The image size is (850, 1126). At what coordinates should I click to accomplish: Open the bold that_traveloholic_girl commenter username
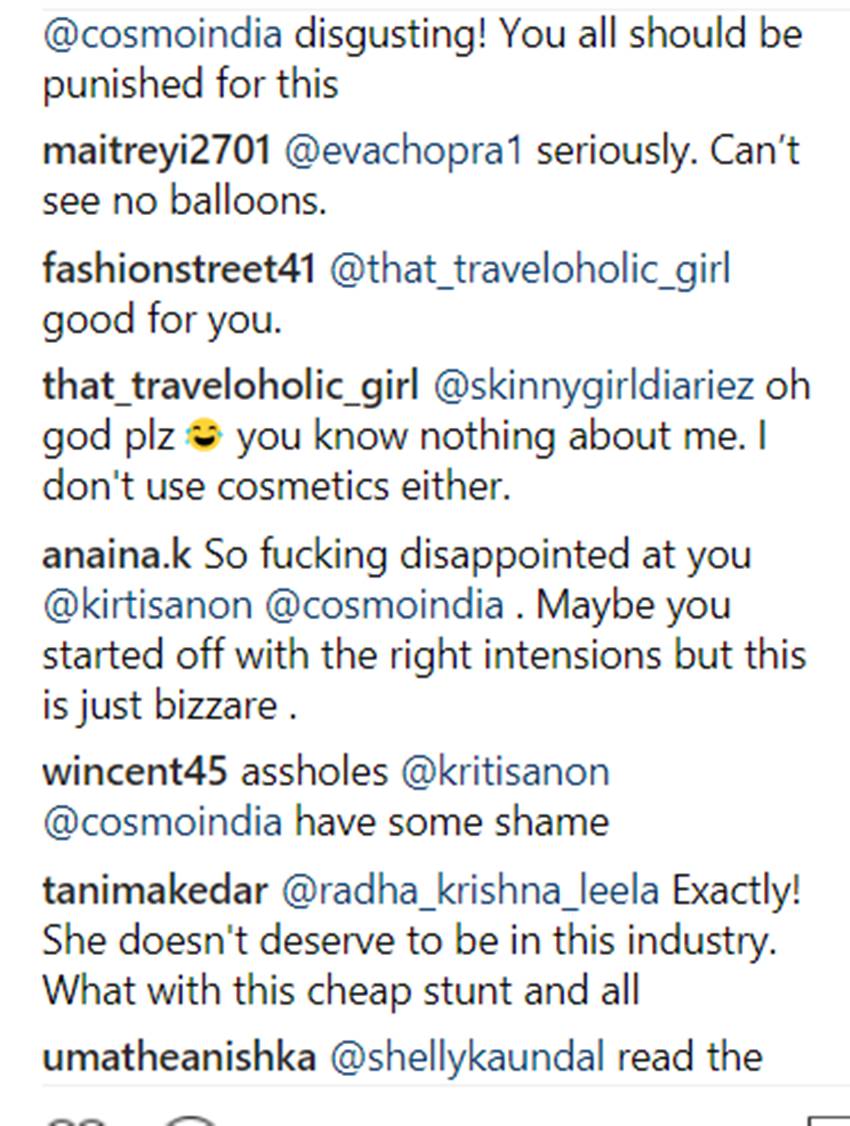229,387
